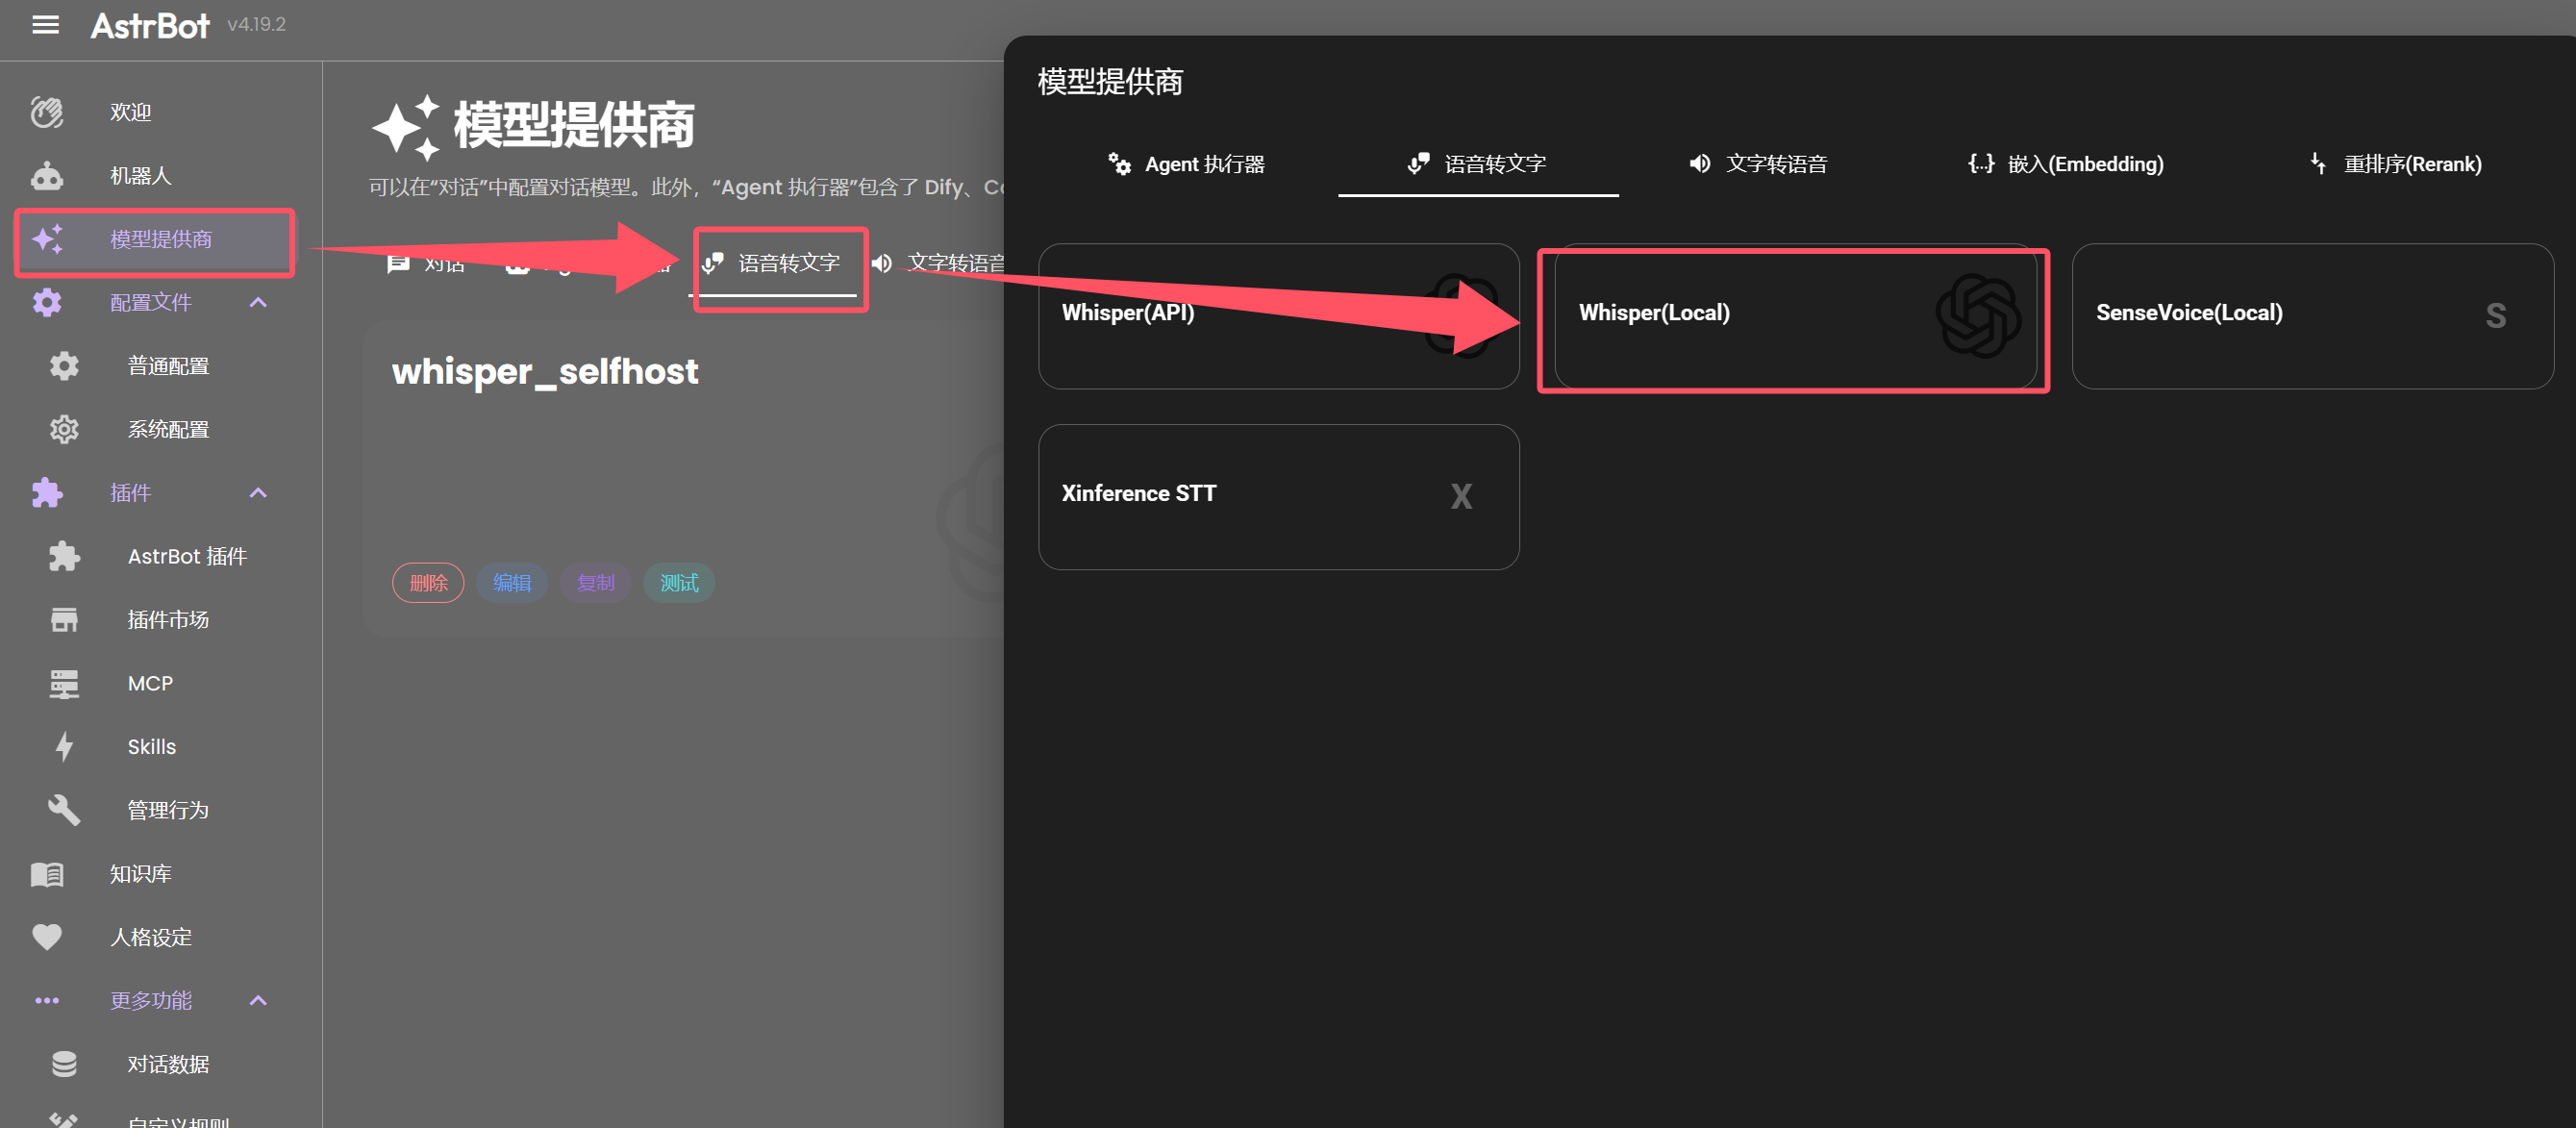Image resolution: width=2576 pixels, height=1128 pixels.
Task: Select 语音转文字 tab in dialog
Action: coord(1477,164)
